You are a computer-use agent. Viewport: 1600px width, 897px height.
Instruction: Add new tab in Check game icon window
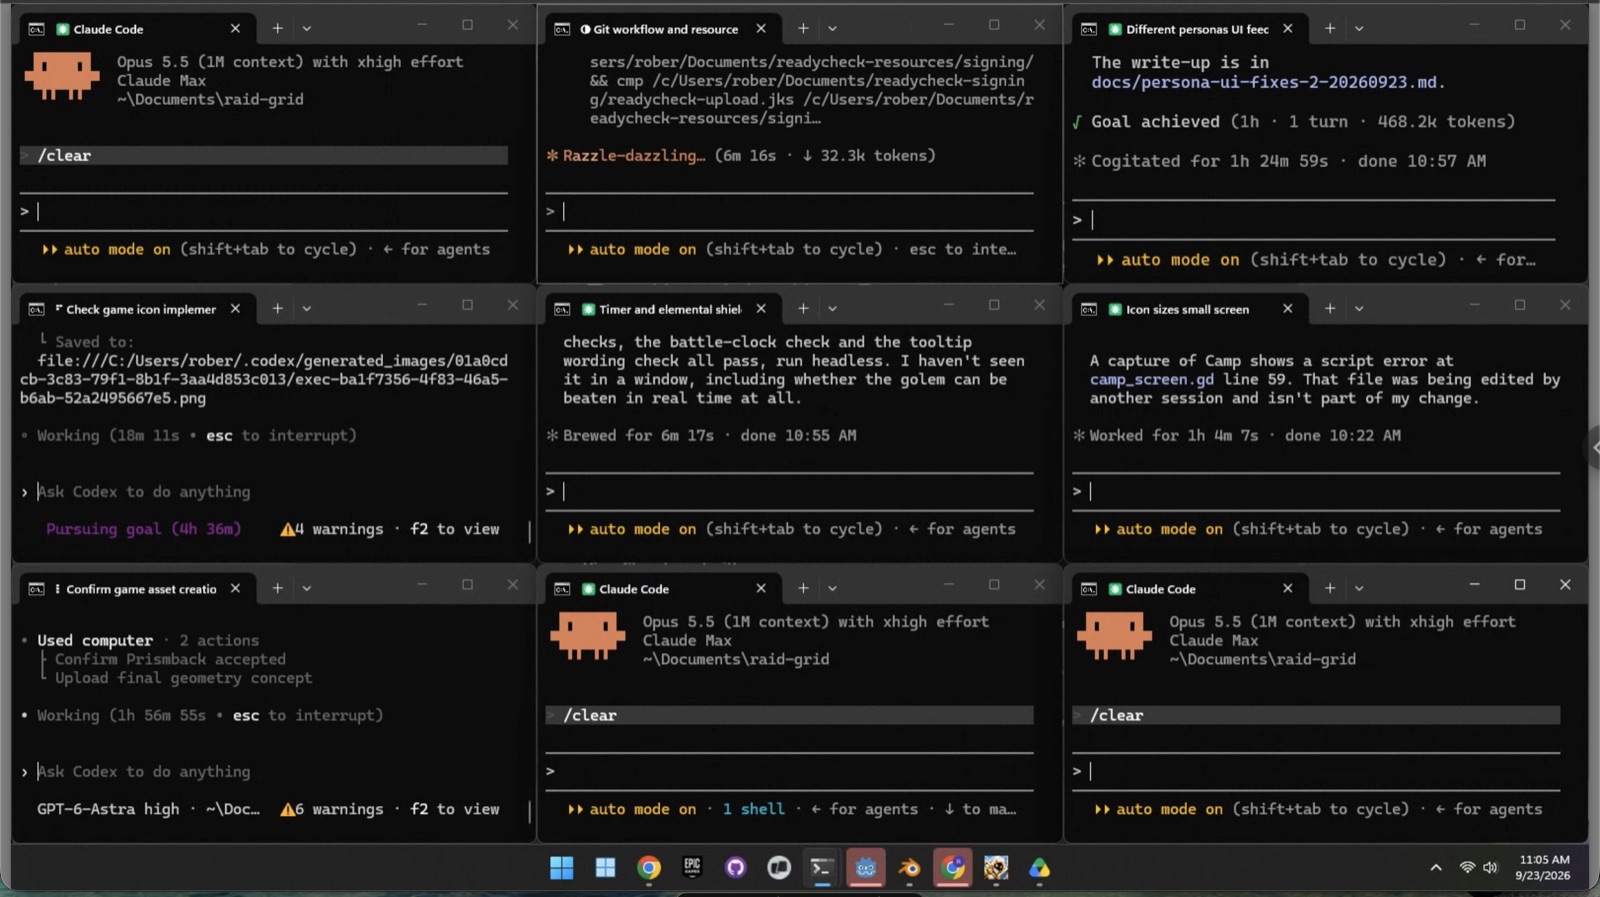(x=277, y=309)
